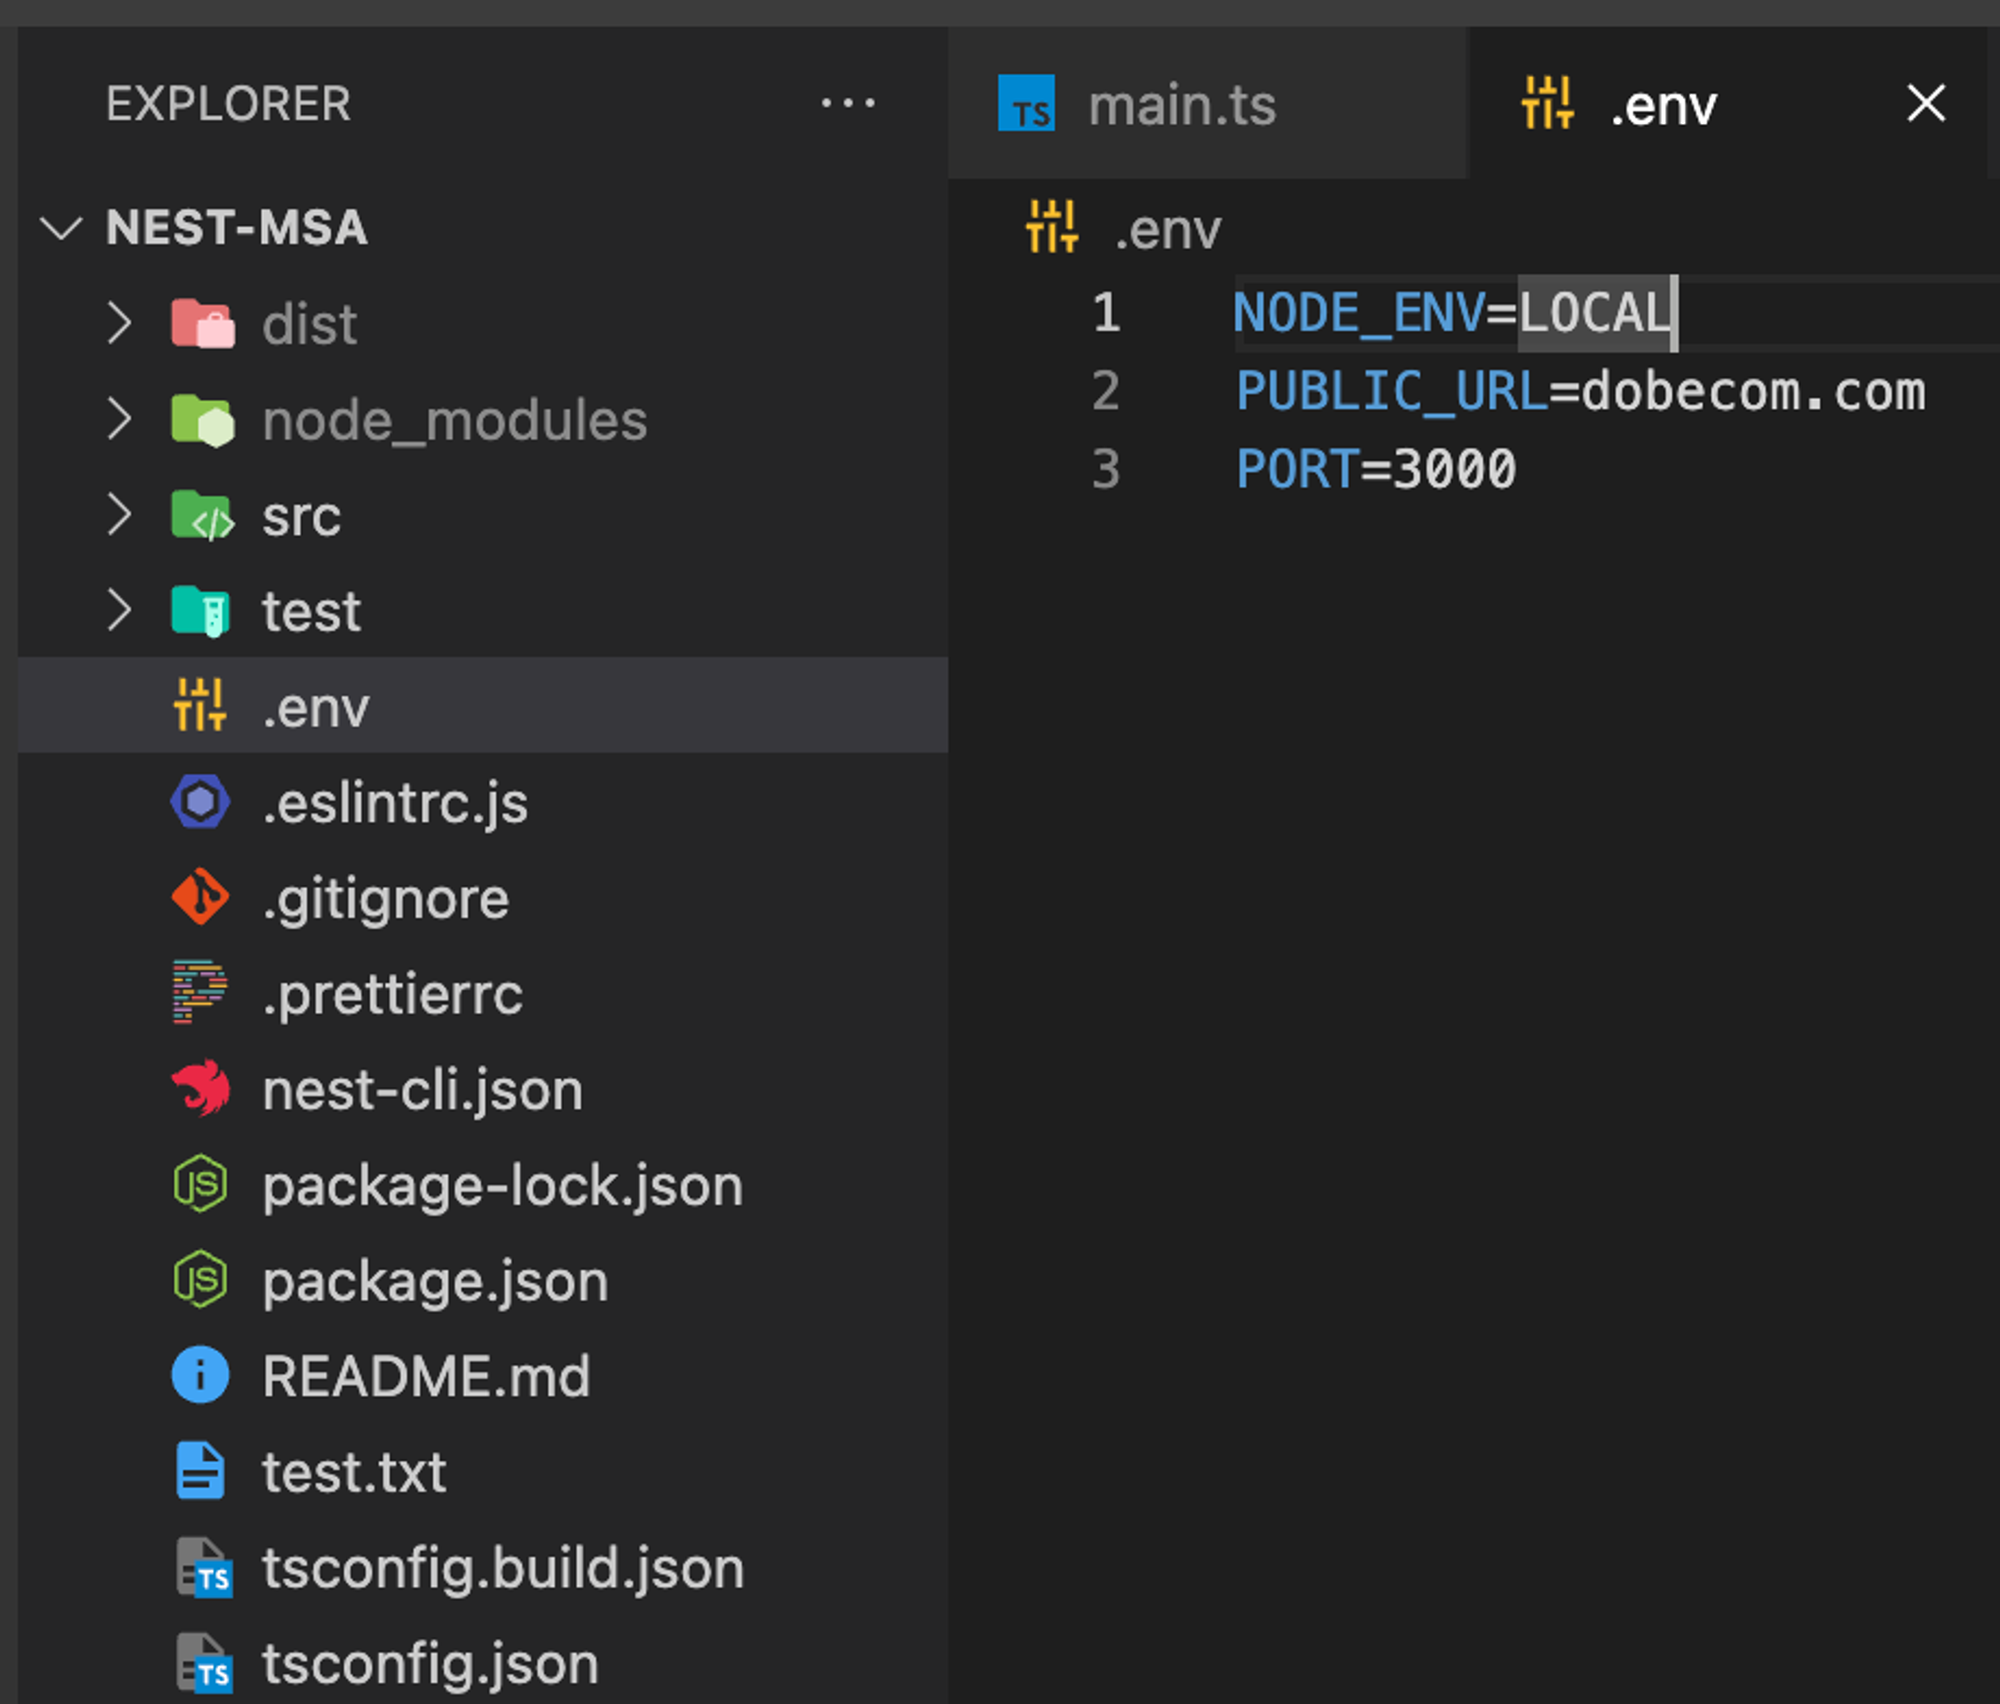Click the settings icon in the .env breadcrumb
This screenshot has height=1704, width=2000.
click(x=1052, y=228)
